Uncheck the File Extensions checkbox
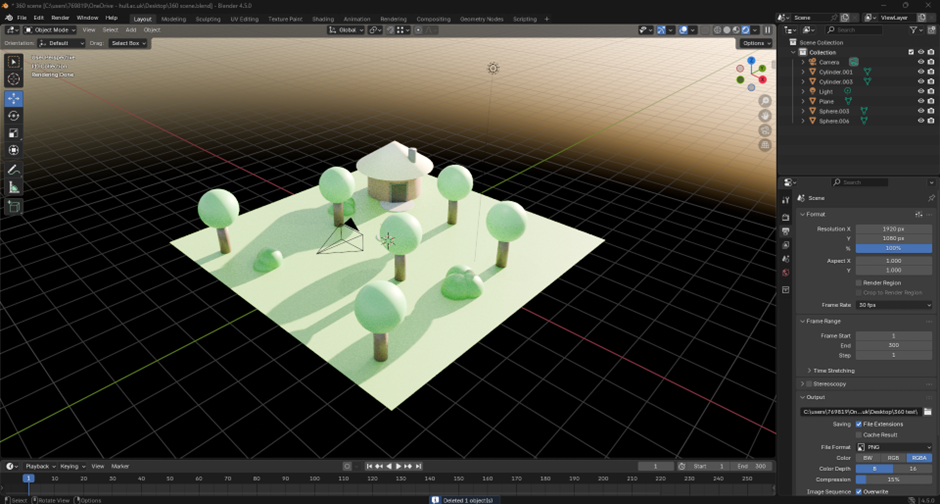 pos(858,424)
